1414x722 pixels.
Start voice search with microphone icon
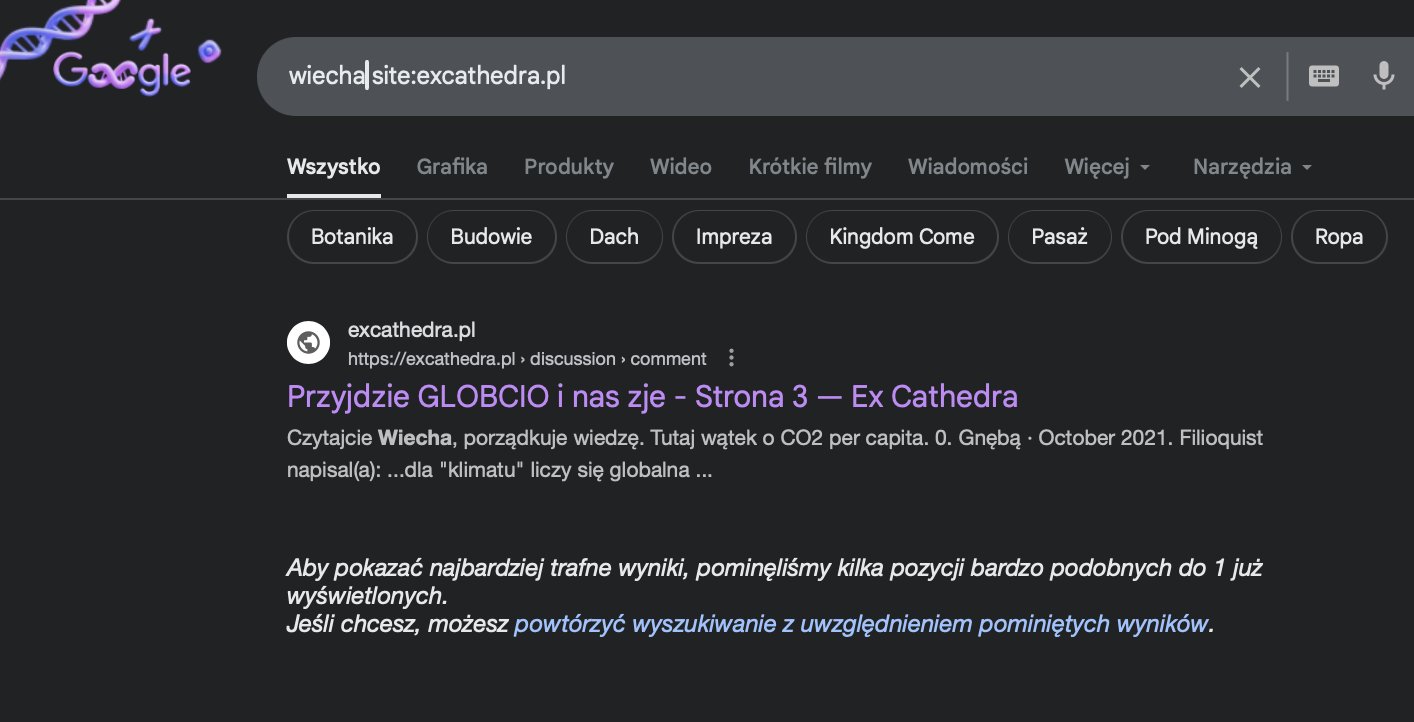click(x=1384, y=76)
